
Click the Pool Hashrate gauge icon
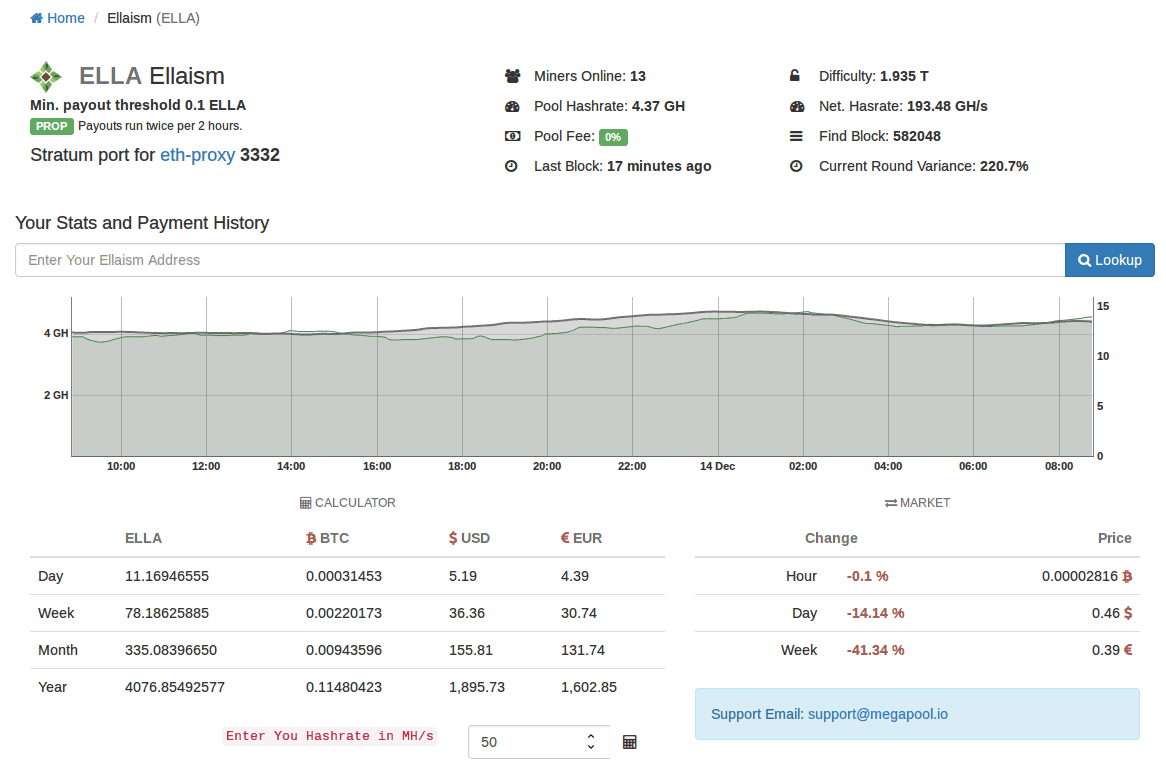coord(512,106)
